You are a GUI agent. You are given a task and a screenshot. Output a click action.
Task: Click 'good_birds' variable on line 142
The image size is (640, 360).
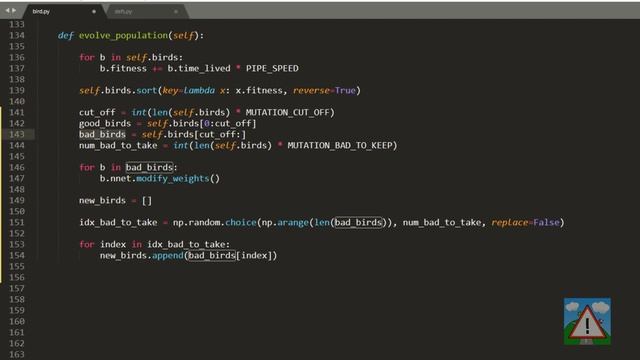[x=105, y=124]
